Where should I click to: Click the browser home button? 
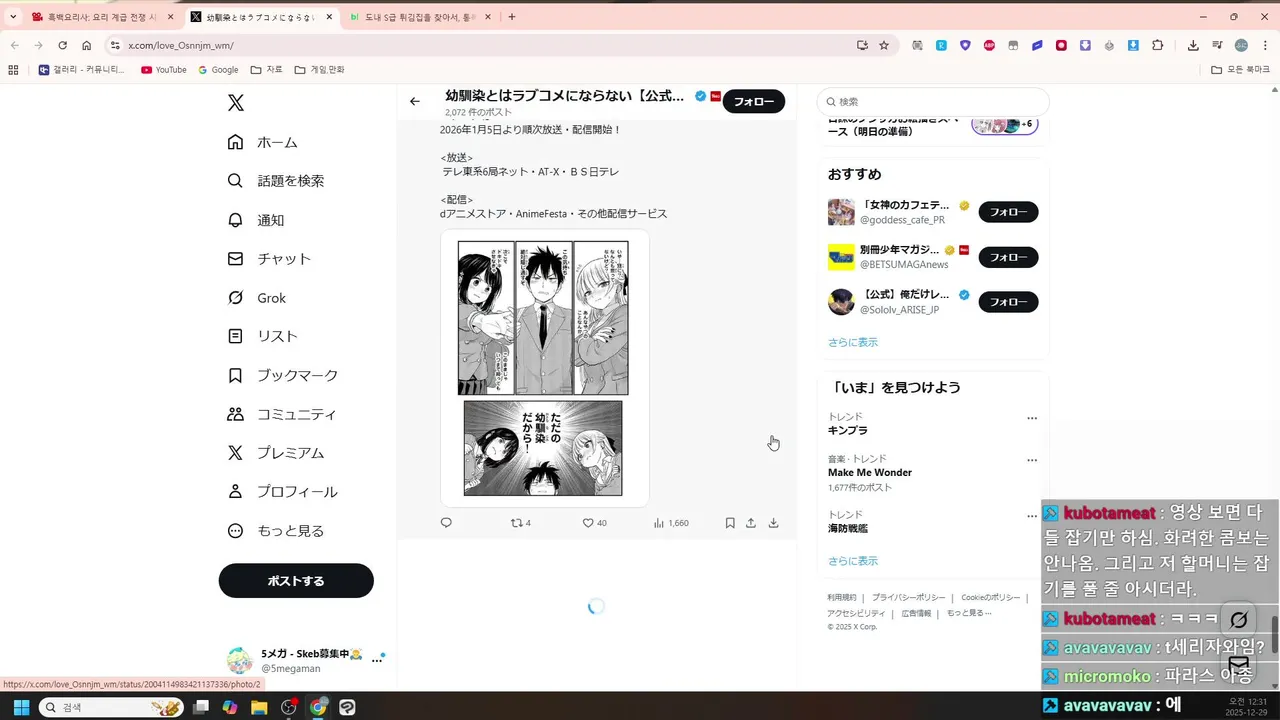point(87,45)
